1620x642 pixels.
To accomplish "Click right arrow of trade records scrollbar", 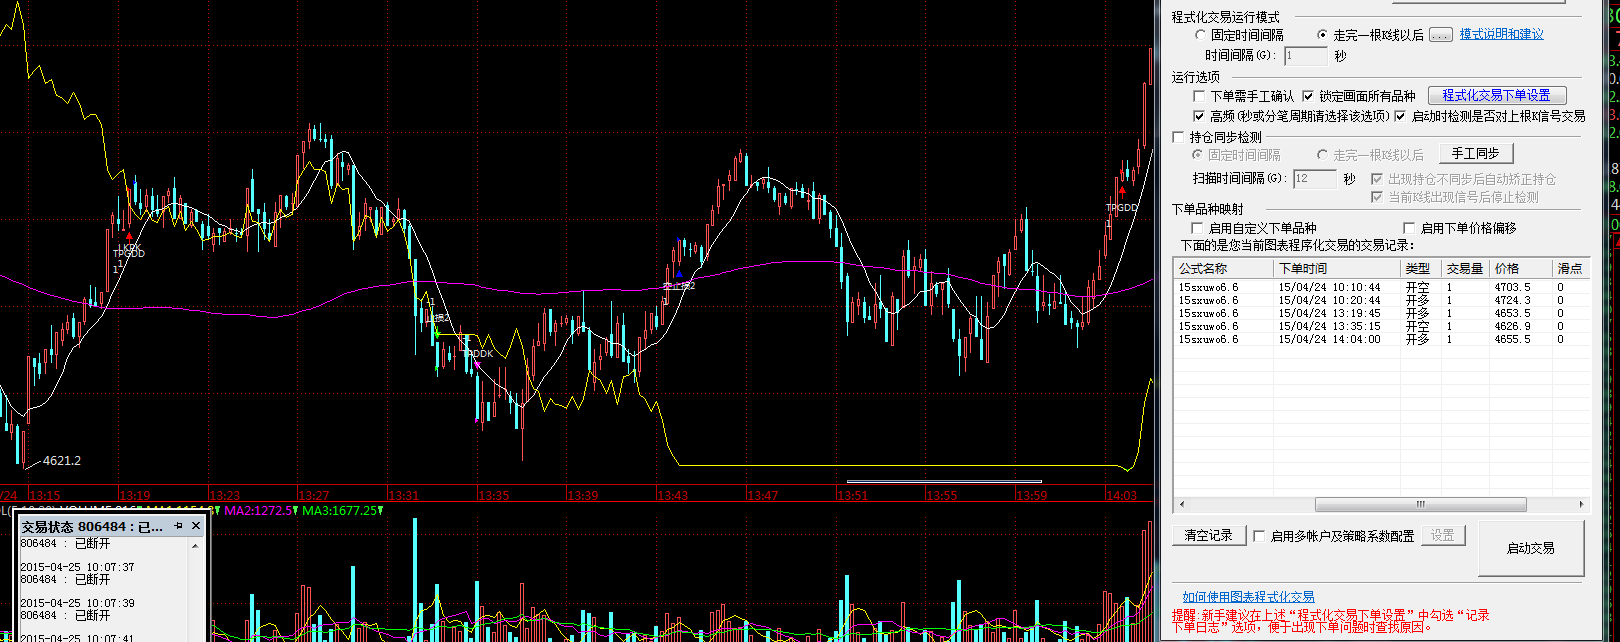I will (1582, 505).
